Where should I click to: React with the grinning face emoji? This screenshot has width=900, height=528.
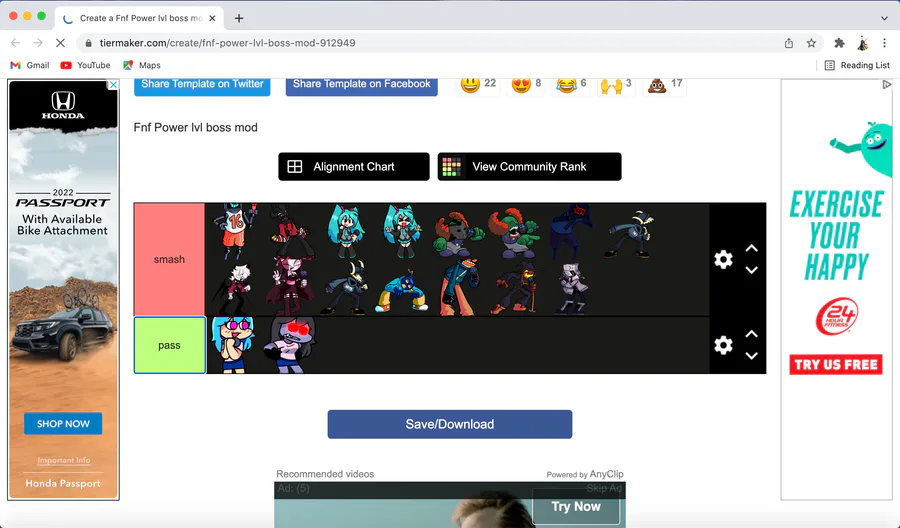pos(470,84)
